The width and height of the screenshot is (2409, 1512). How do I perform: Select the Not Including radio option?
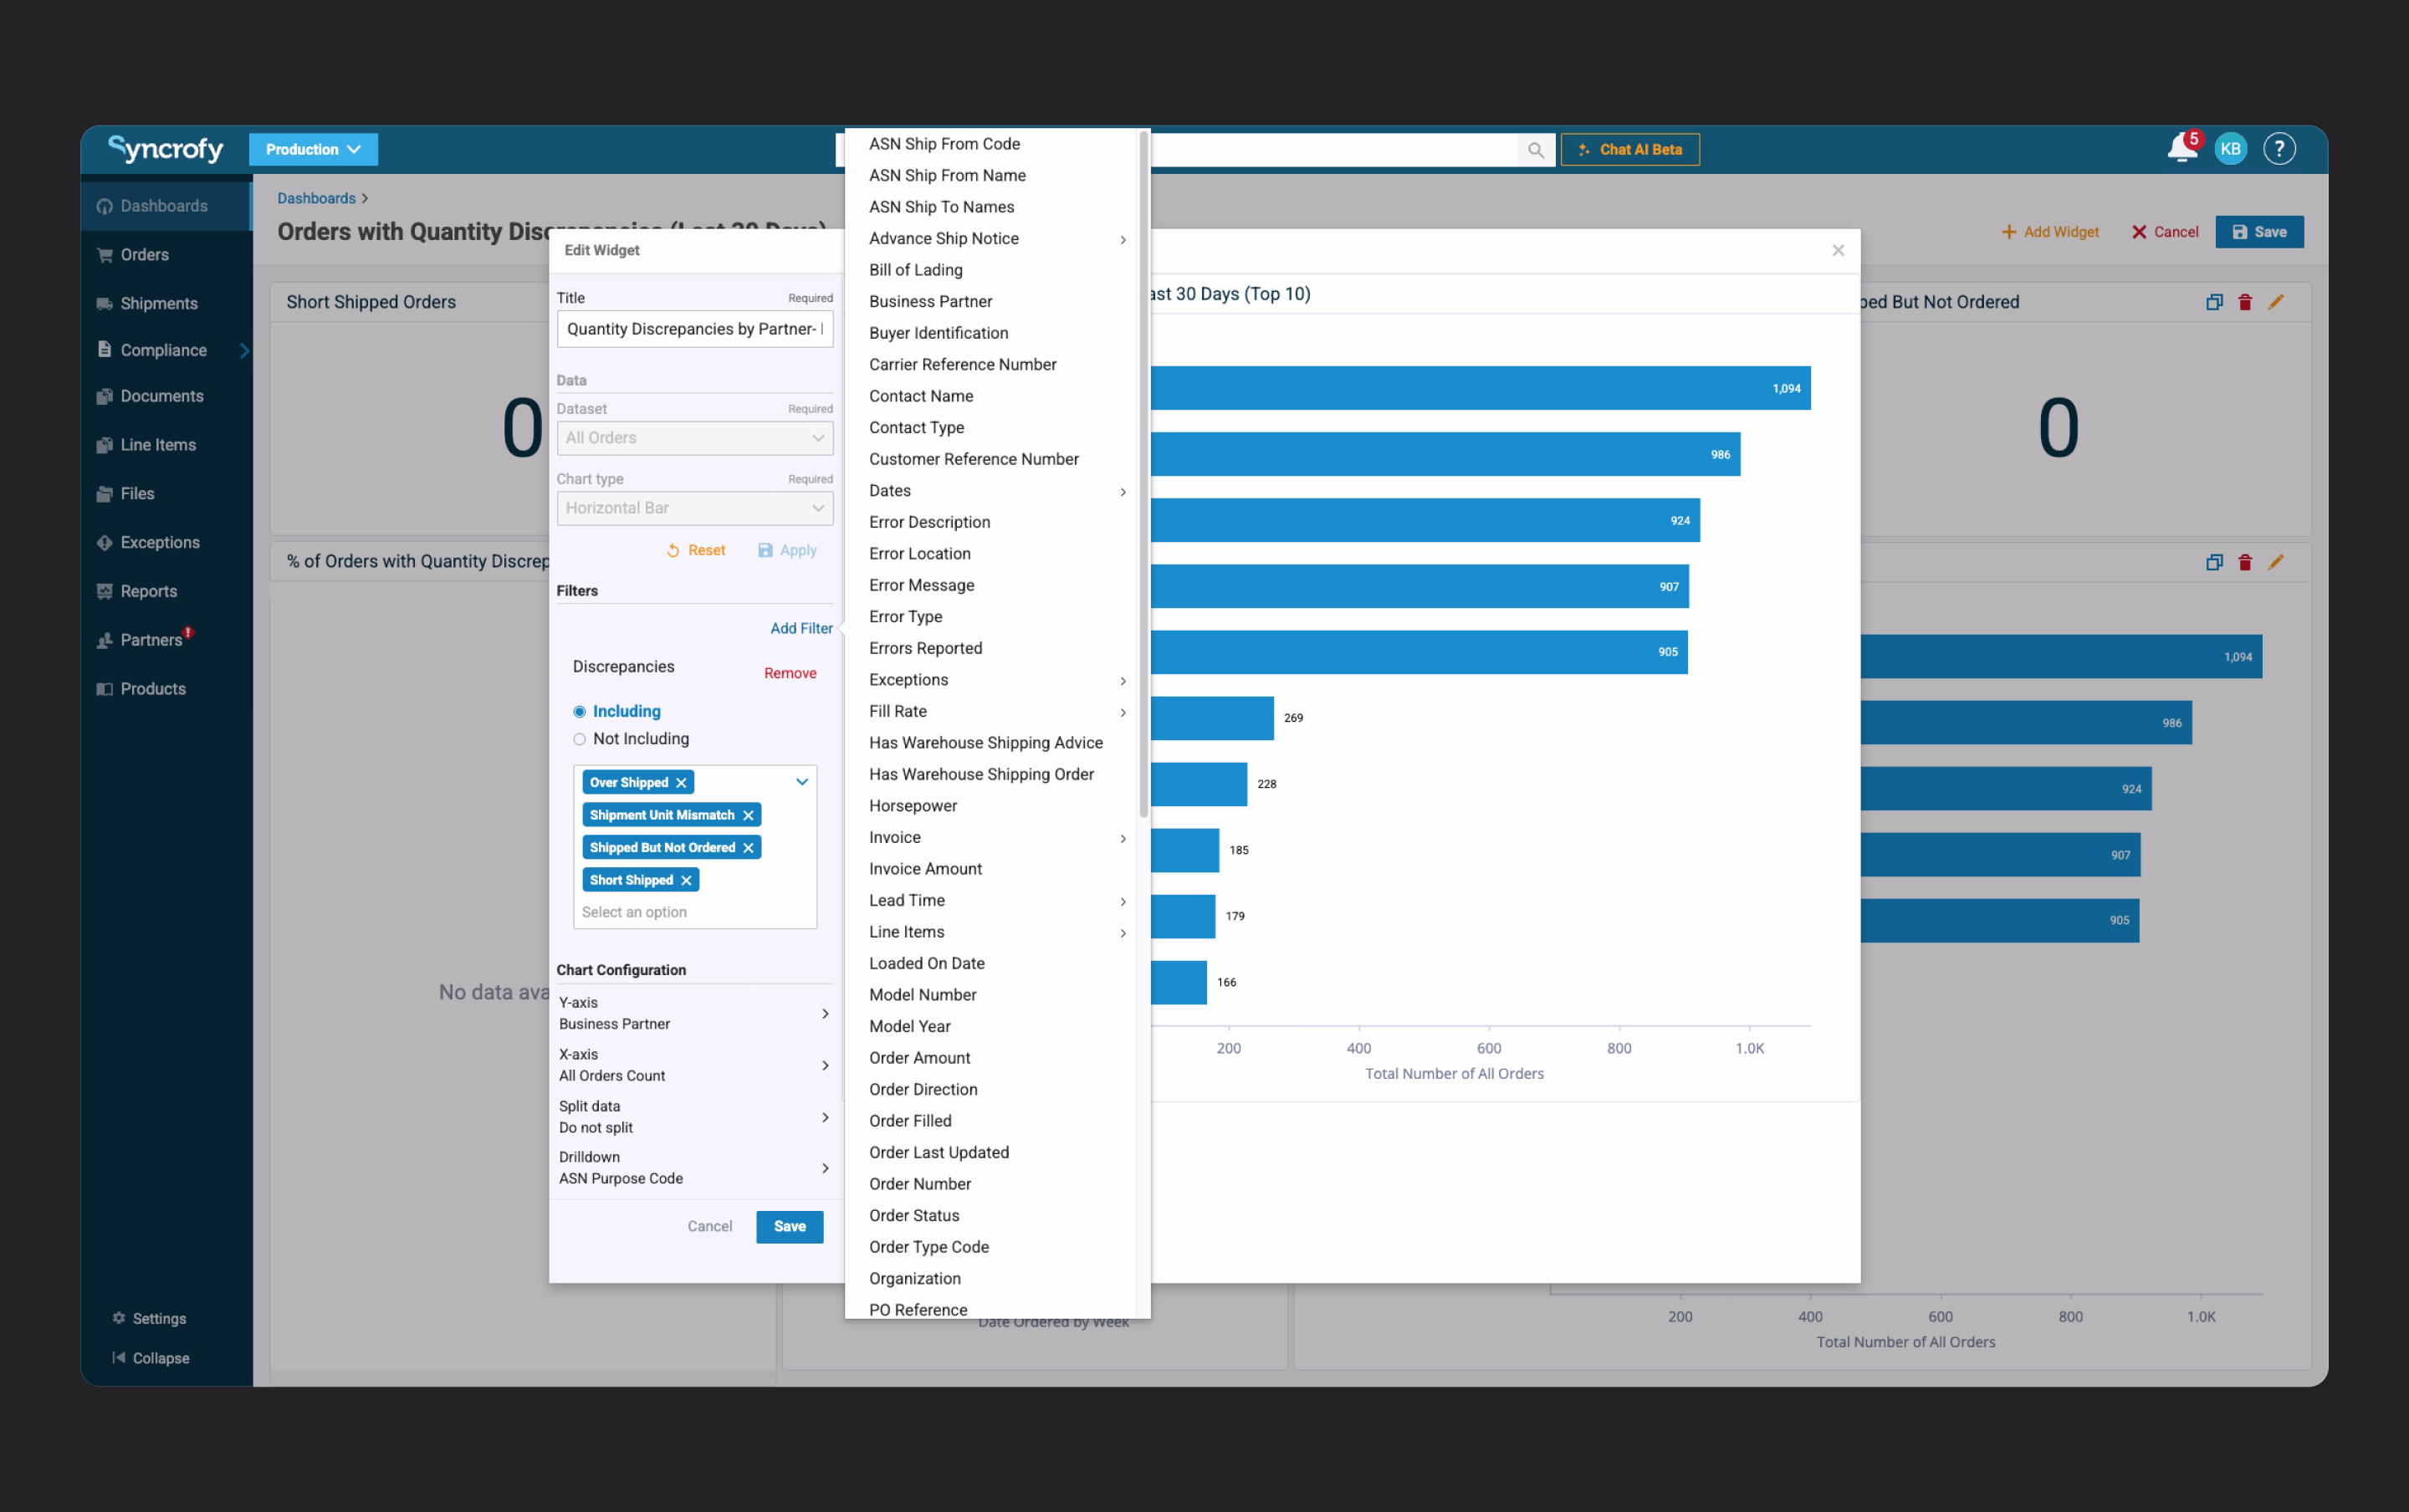[x=579, y=739]
